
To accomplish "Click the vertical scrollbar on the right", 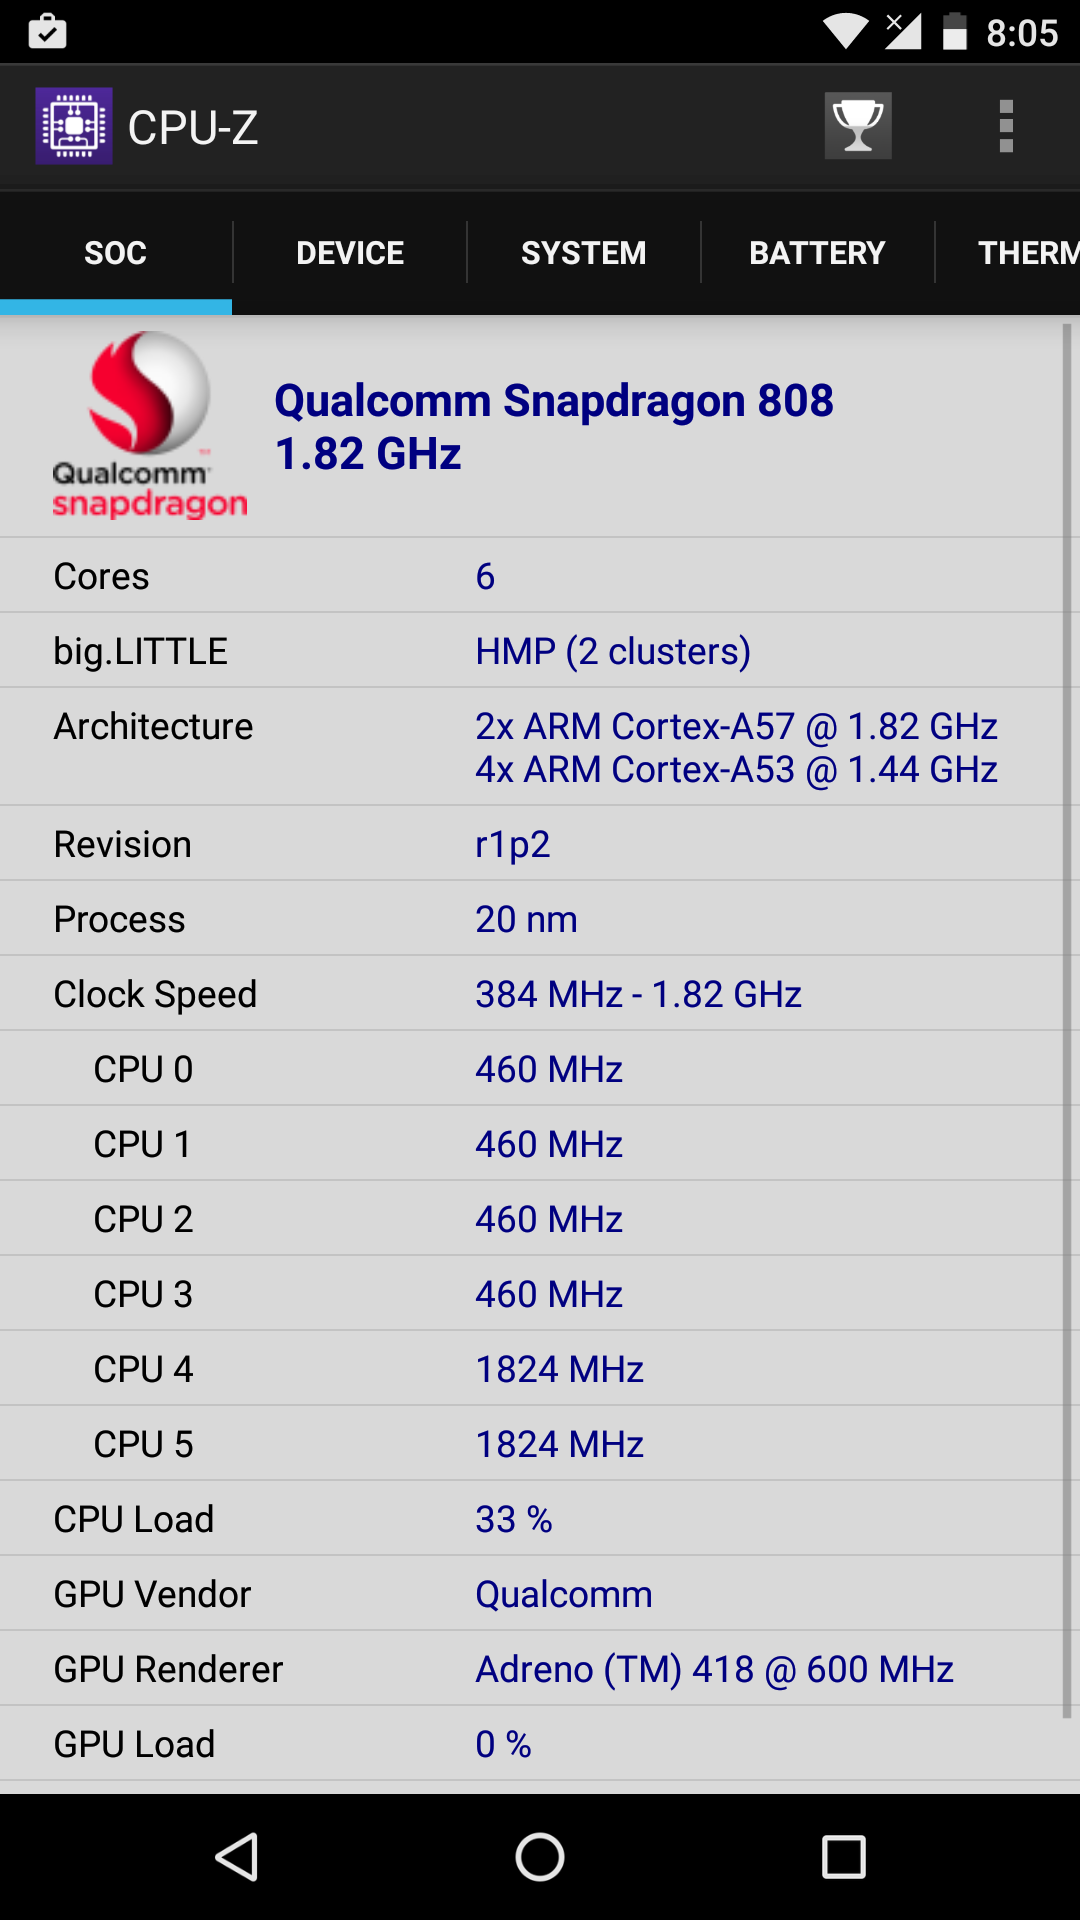I will pyautogui.click(x=1067, y=1020).
